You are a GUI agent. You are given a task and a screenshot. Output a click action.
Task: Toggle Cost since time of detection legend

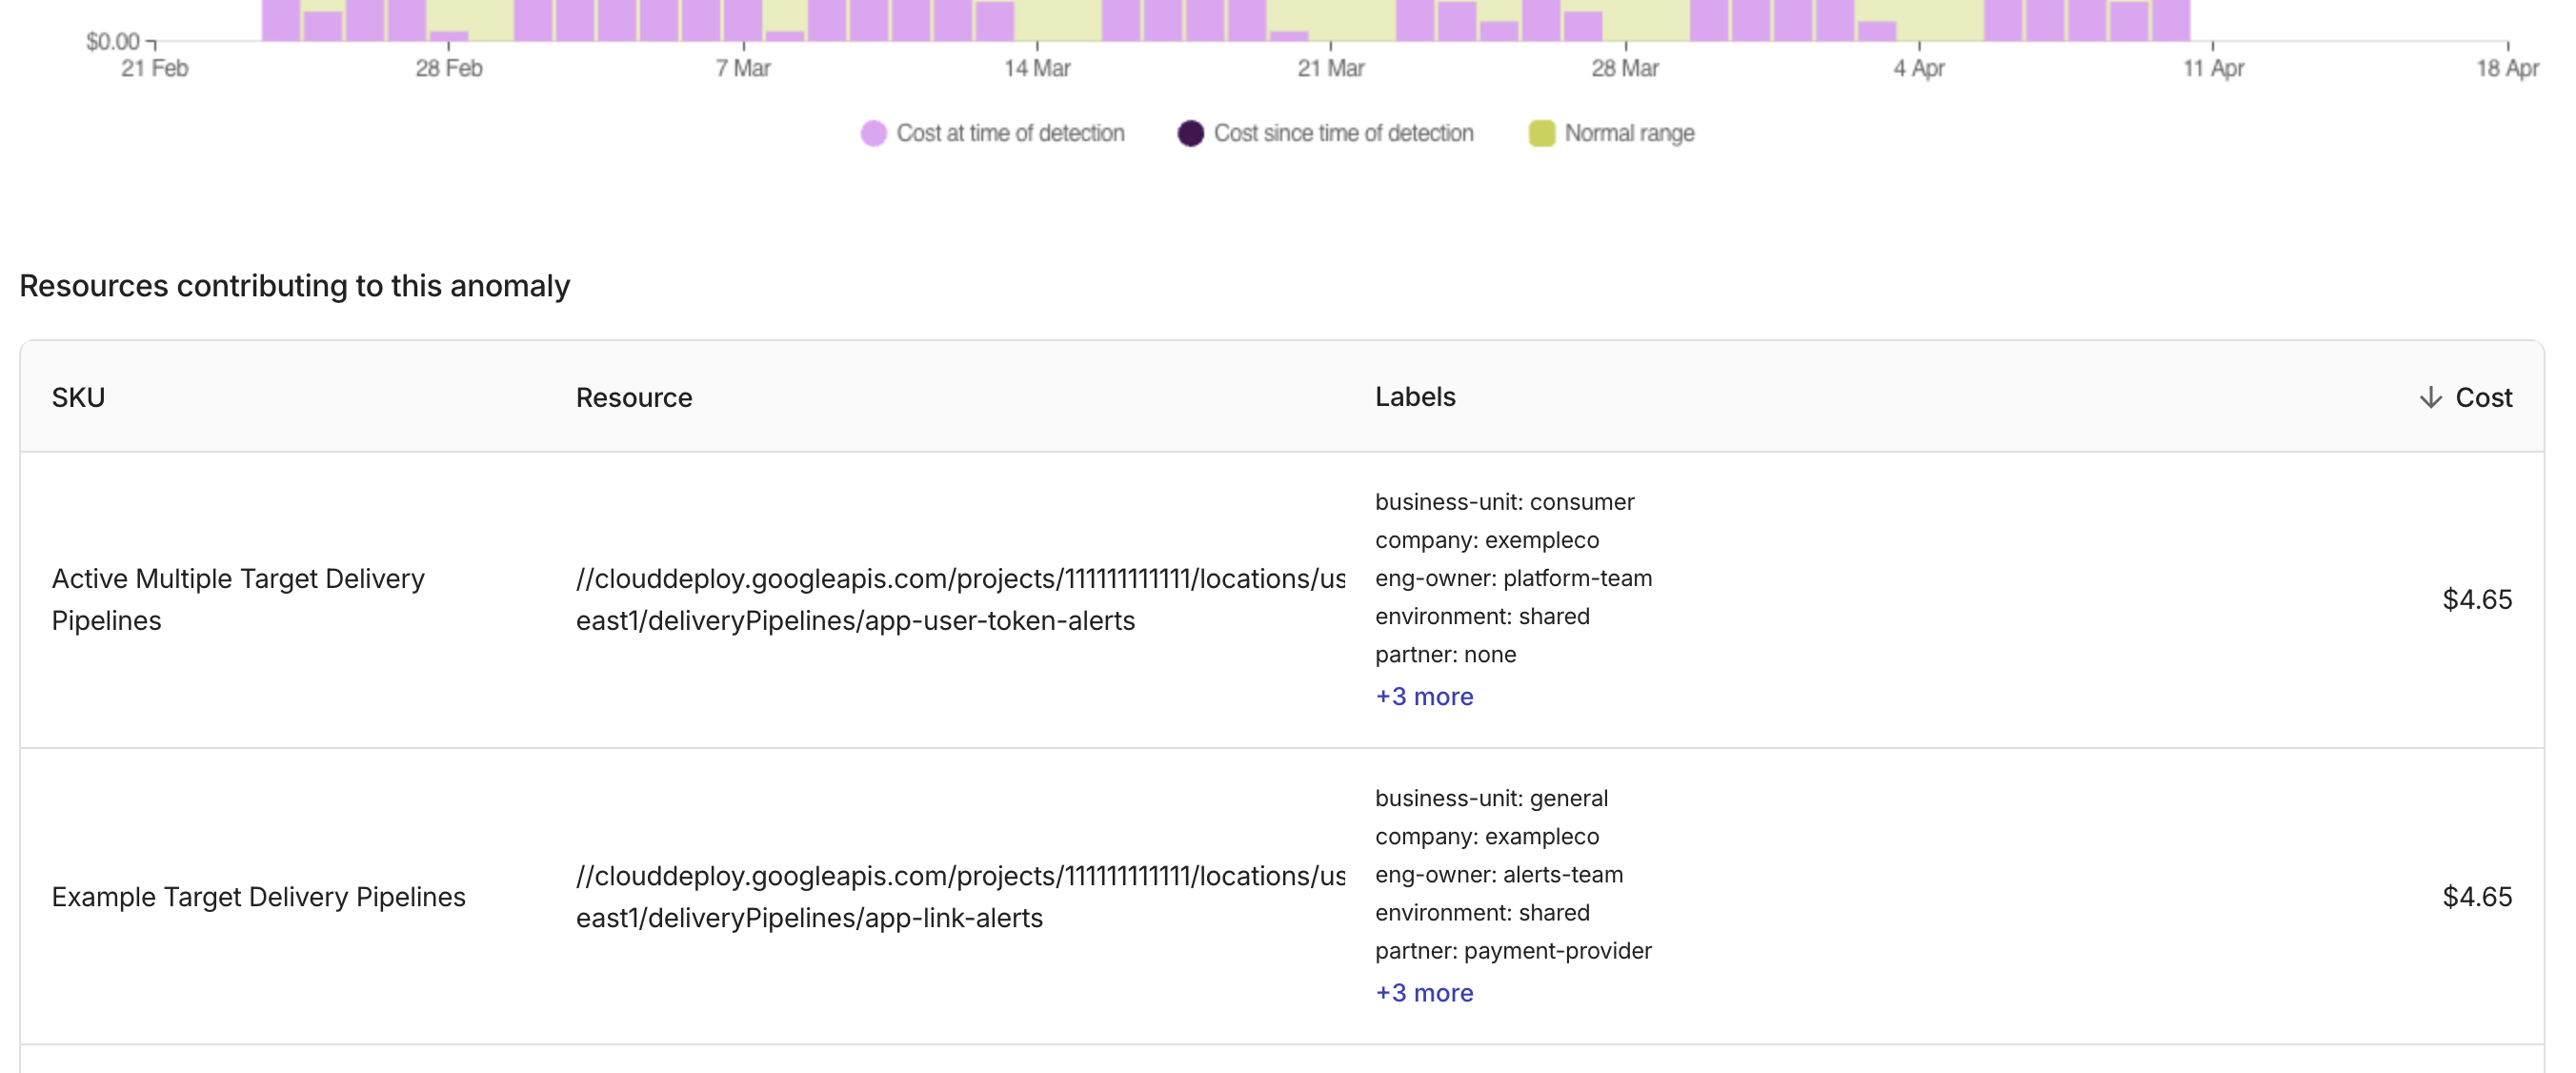tap(1325, 133)
